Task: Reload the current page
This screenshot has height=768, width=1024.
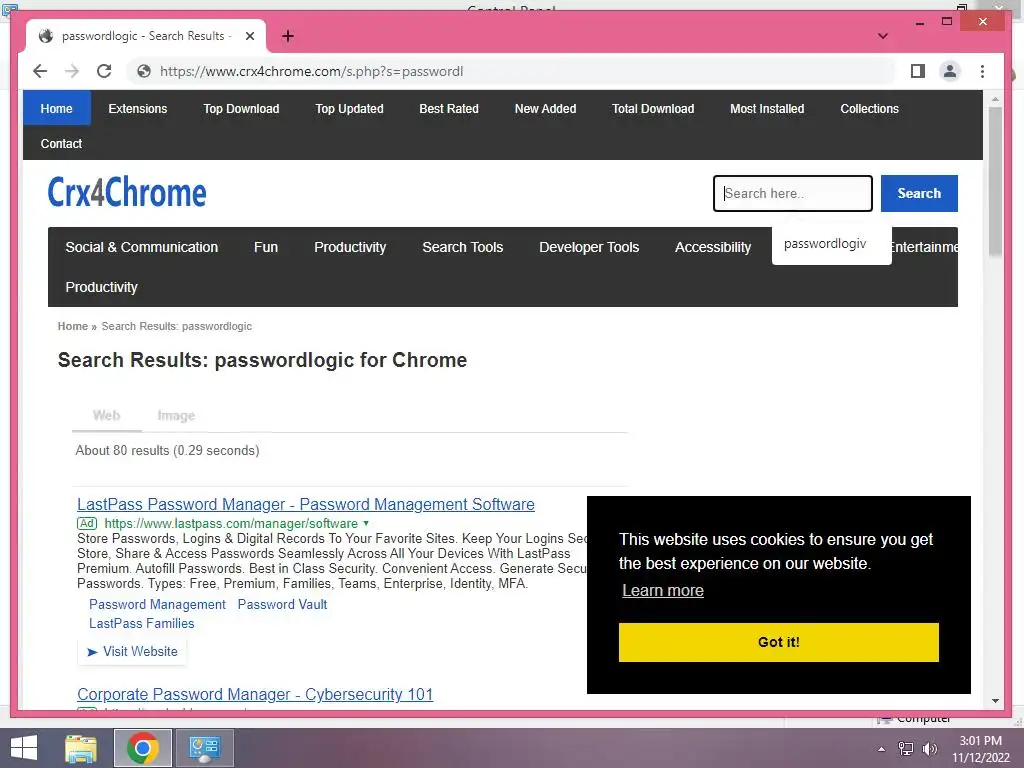Action: pos(104,71)
